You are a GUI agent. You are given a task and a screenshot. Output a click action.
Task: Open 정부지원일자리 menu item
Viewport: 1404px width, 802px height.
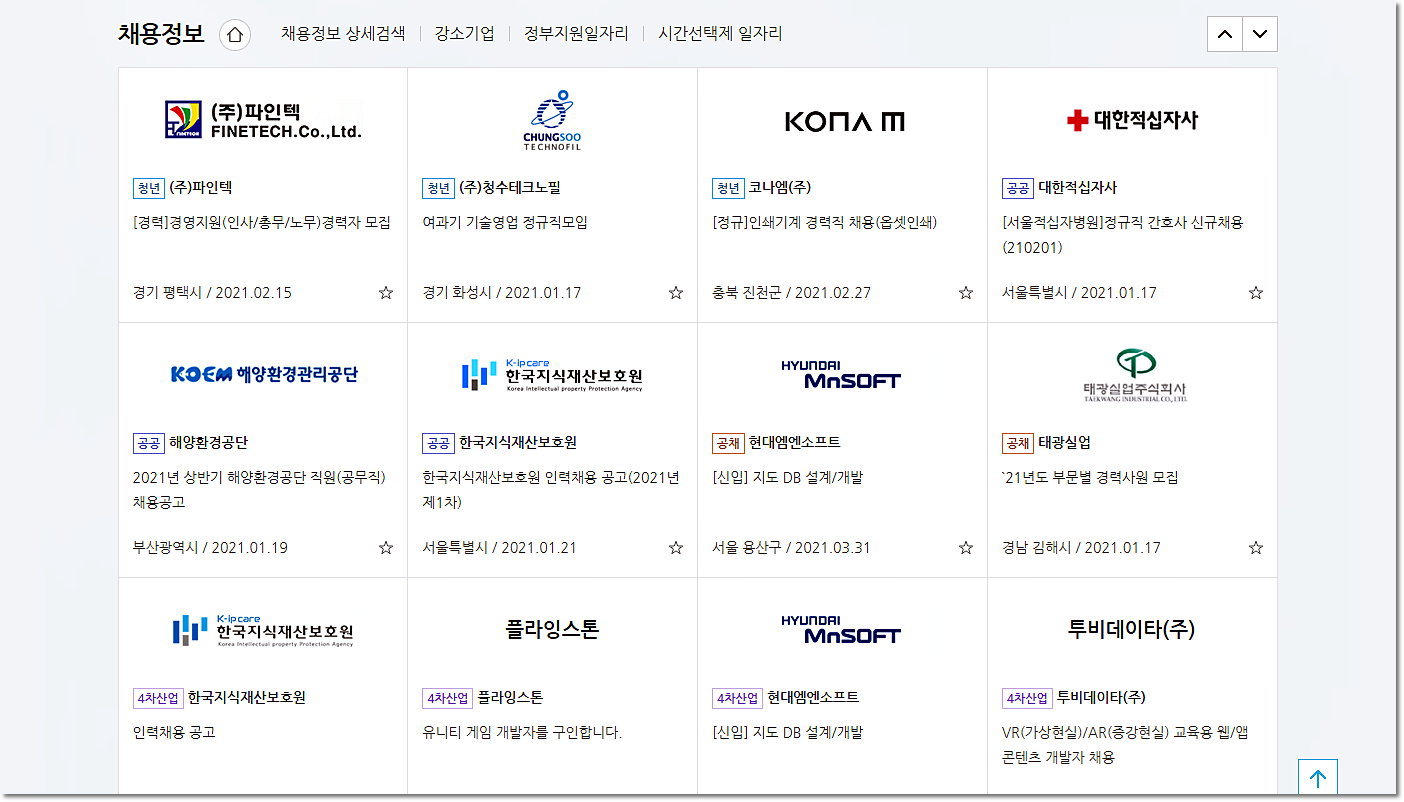[576, 34]
